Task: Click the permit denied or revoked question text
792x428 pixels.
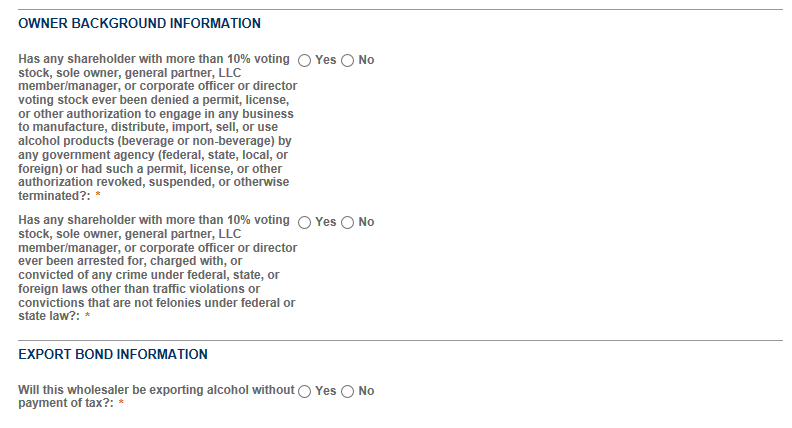Action: coord(156,127)
